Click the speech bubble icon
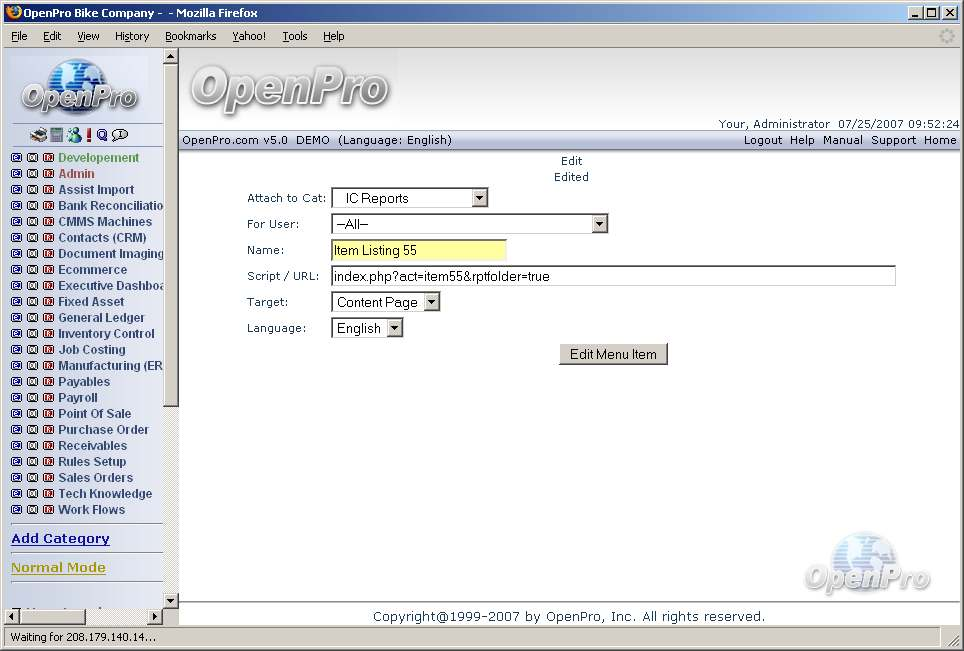Image resolution: width=964 pixels, height=651 pixels. [120, 135]
